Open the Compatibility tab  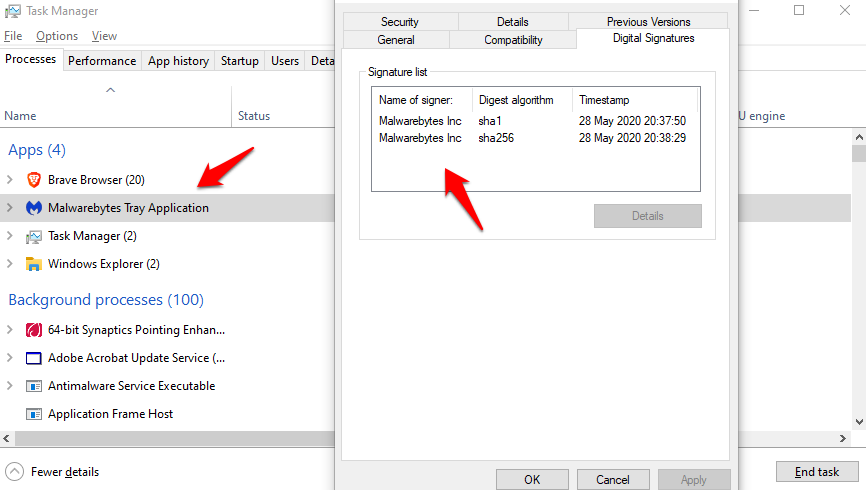(x=514, y=40)
